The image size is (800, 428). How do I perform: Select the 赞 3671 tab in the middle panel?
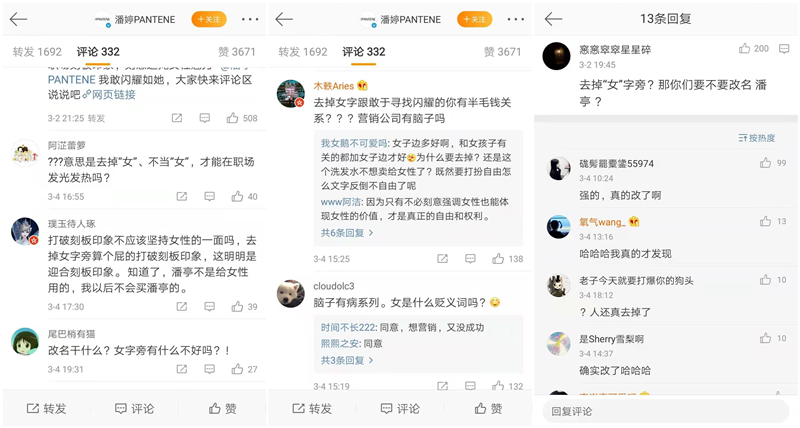[x=502, y=52]
